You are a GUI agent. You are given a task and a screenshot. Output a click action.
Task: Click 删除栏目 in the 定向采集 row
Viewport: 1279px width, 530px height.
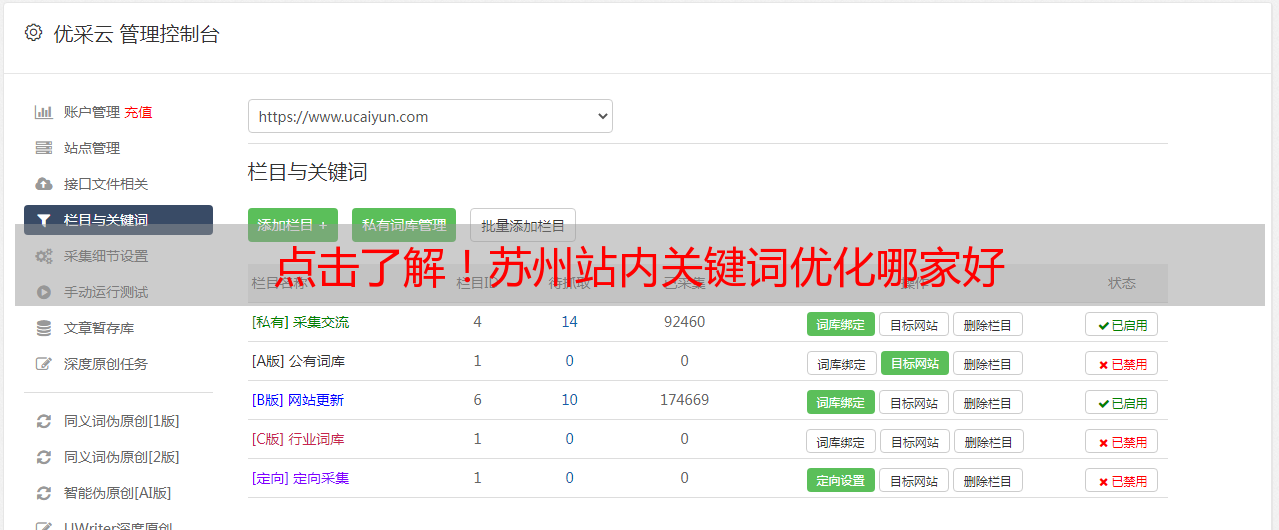[988, 480]
